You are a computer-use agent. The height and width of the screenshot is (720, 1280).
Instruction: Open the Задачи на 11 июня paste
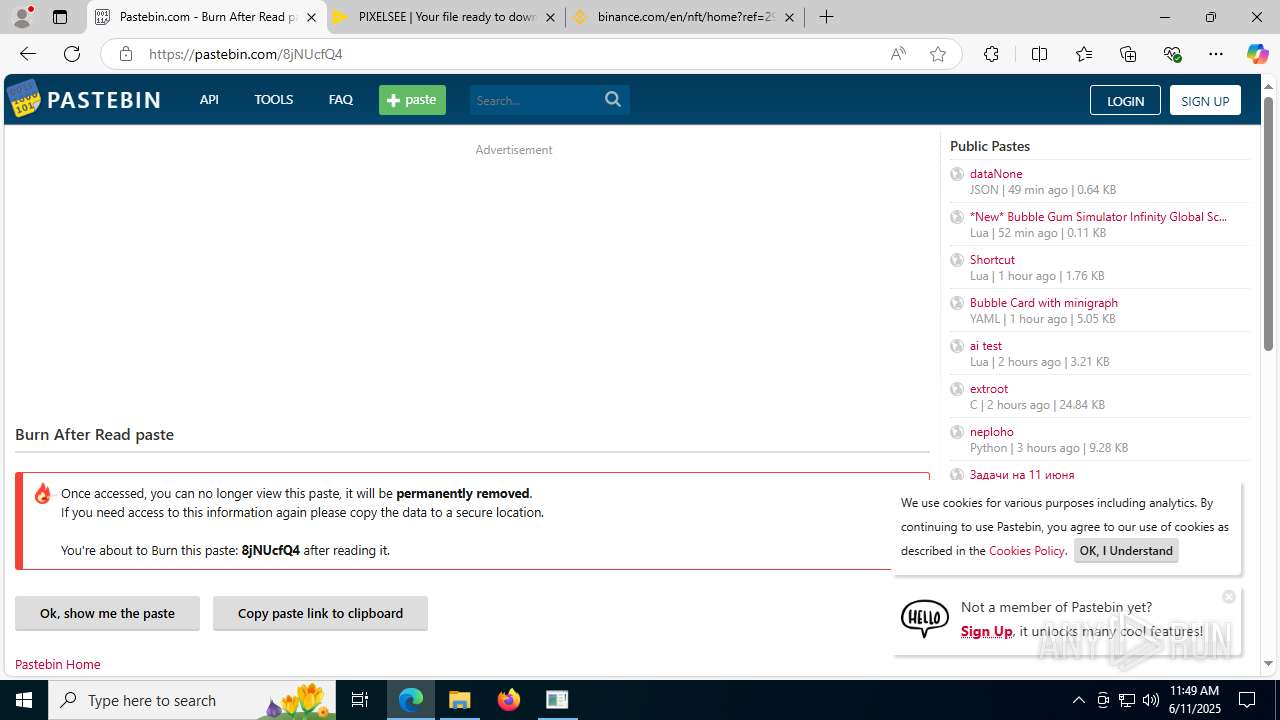coord(1022,474)
